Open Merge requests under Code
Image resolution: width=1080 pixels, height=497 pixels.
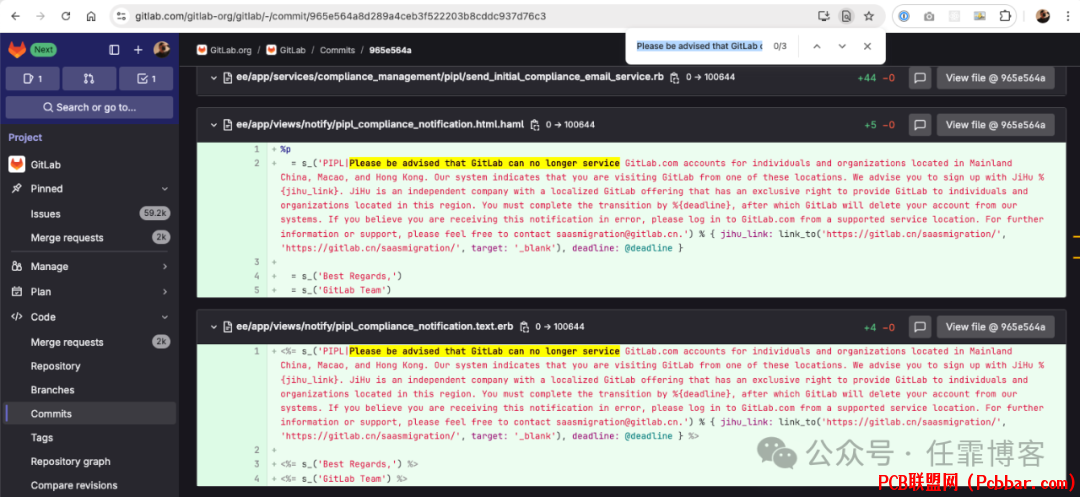(90, 342)
